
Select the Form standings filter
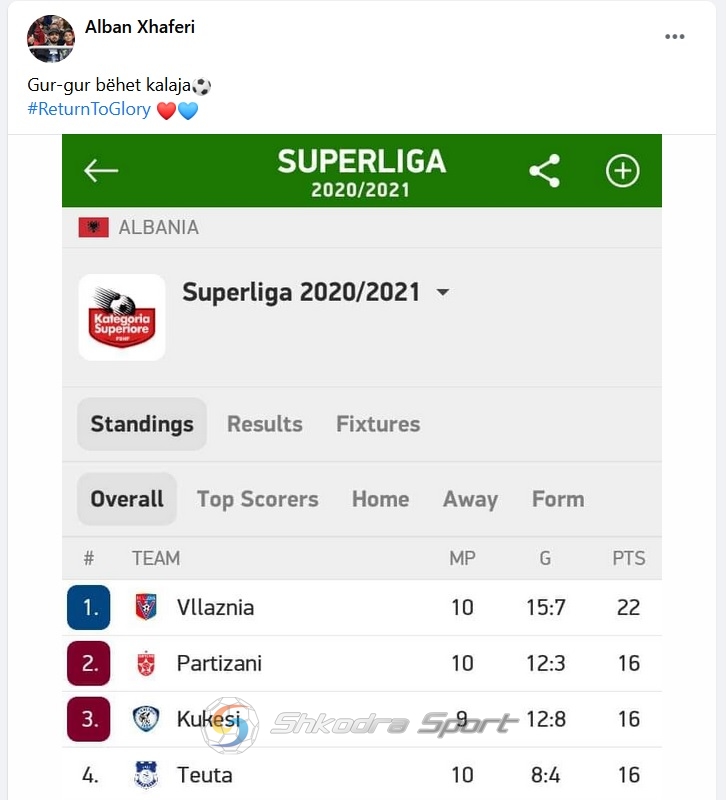point(558,499)
